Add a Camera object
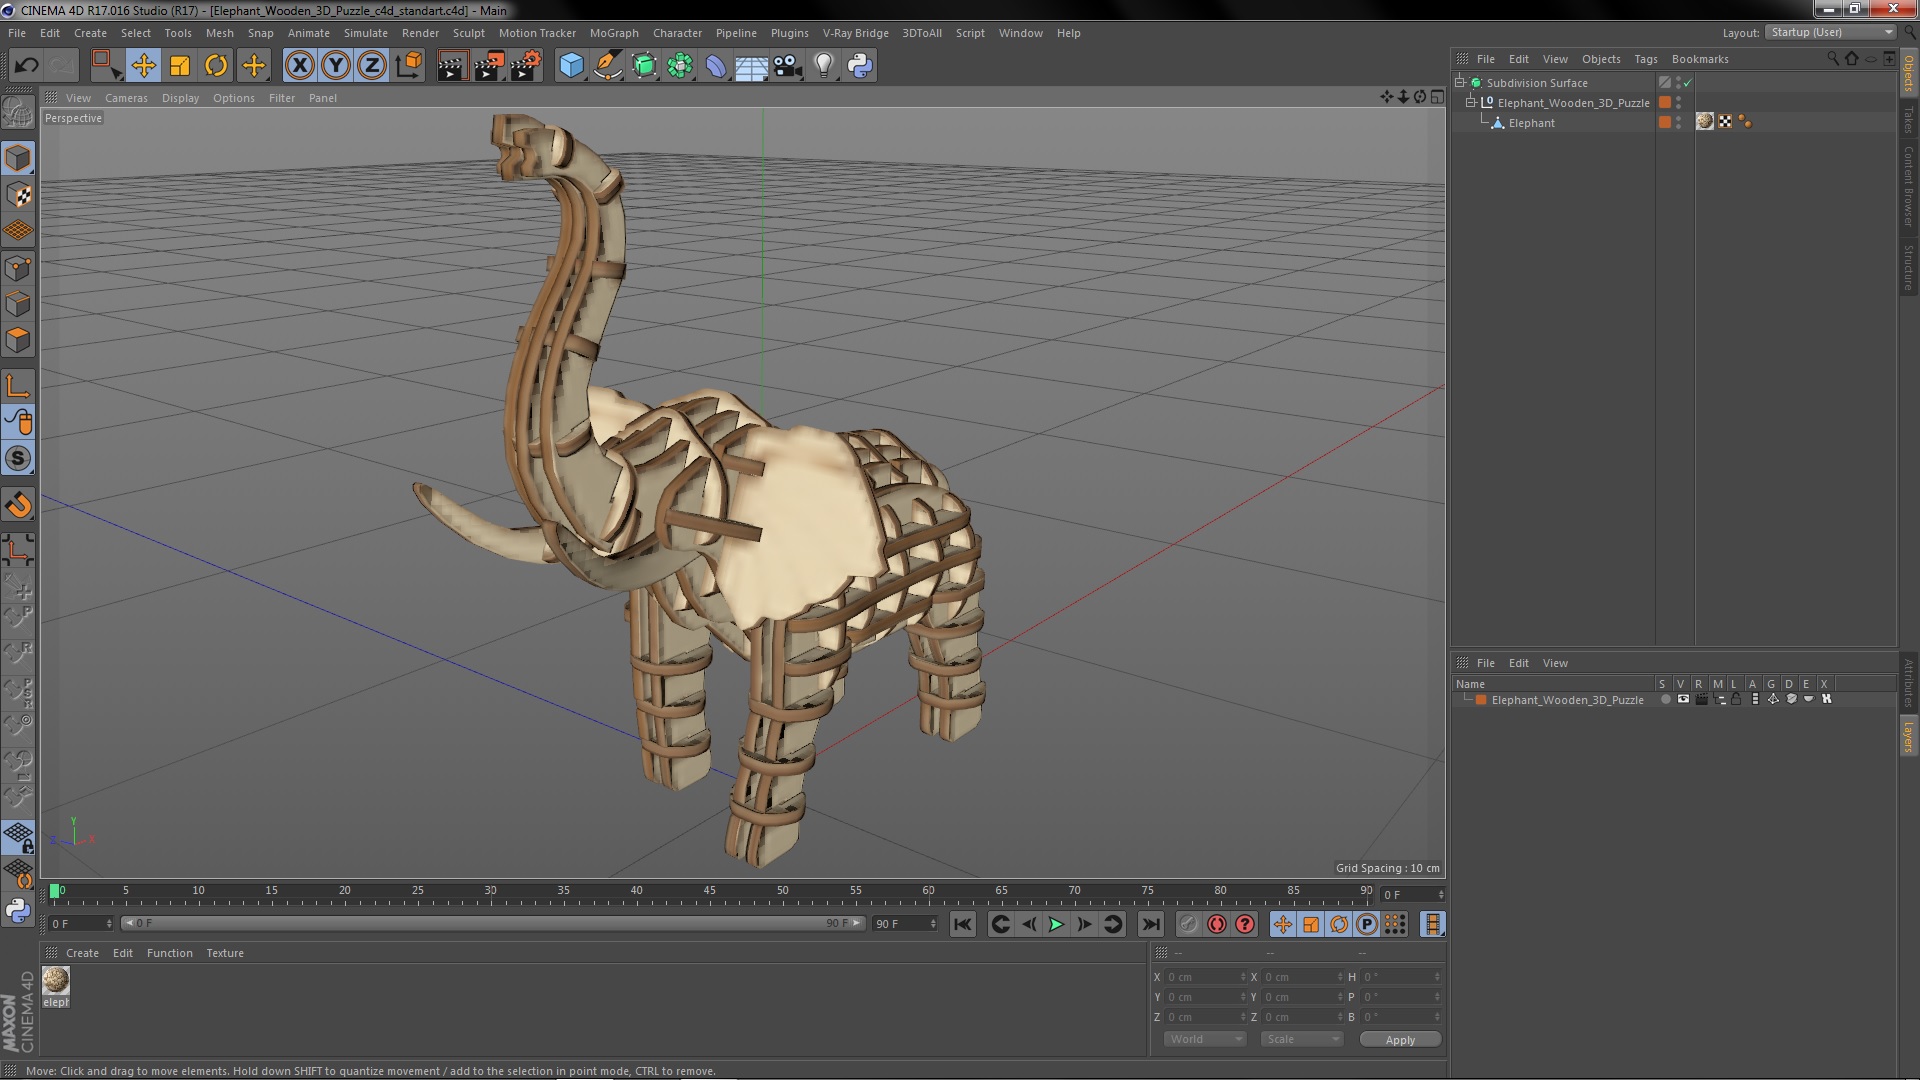 [x=787, y=66]
